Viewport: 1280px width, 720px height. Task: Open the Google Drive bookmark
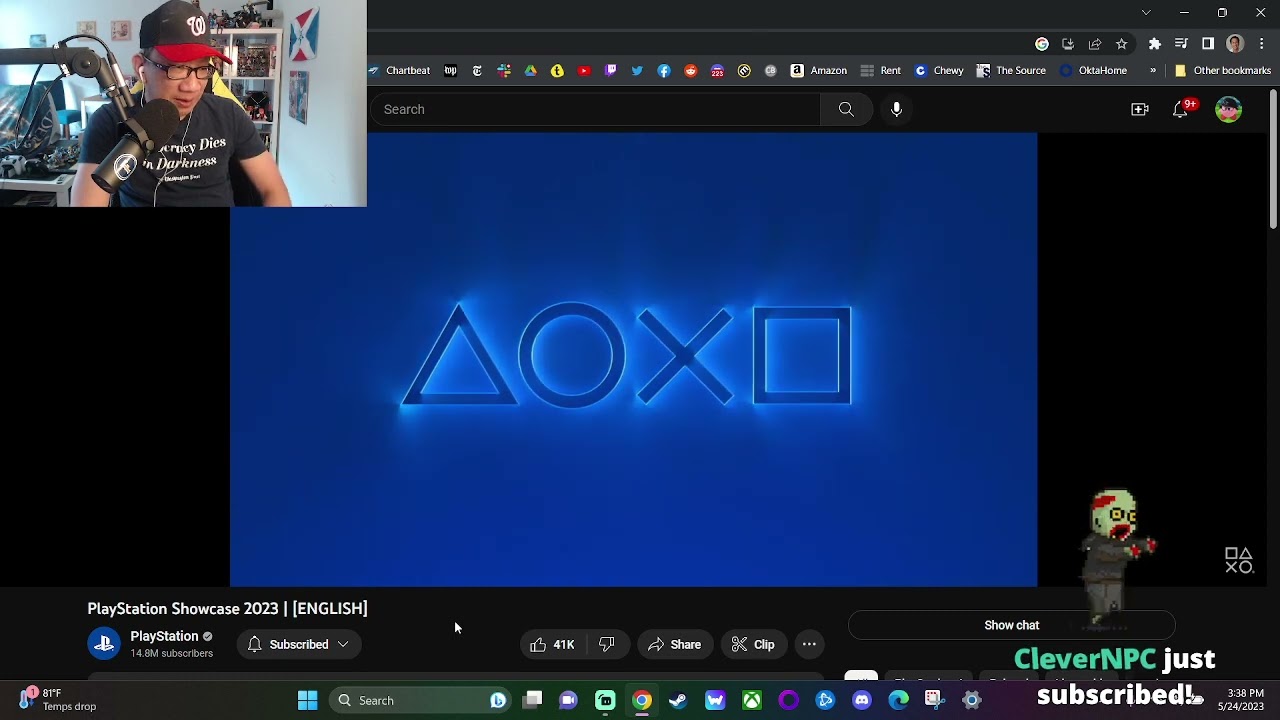(x=530, y=71)
